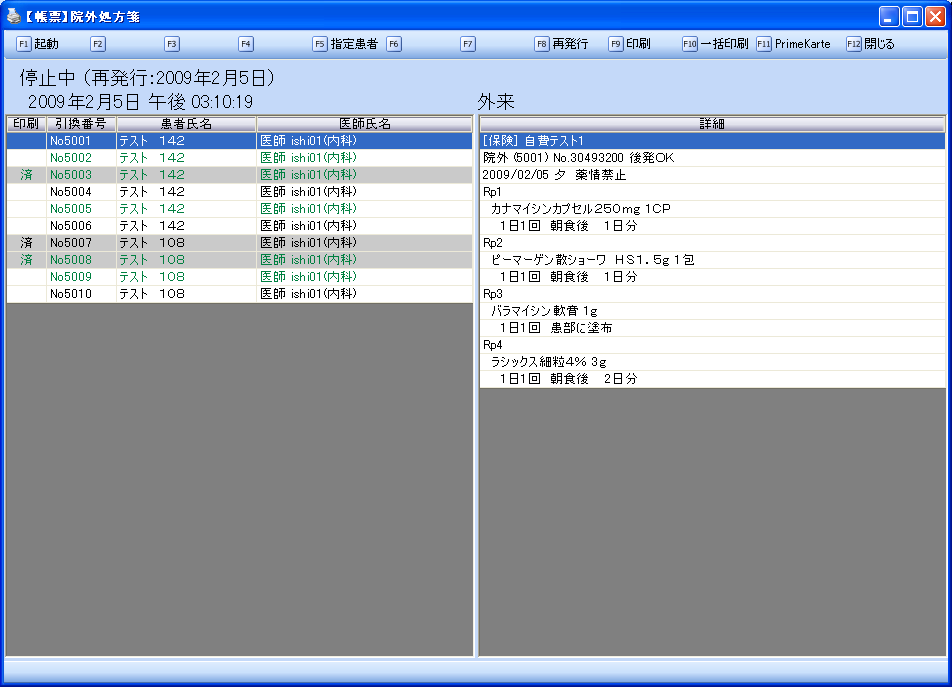Select row No5002
Screen dimensions: 952x687
[239, 158]
